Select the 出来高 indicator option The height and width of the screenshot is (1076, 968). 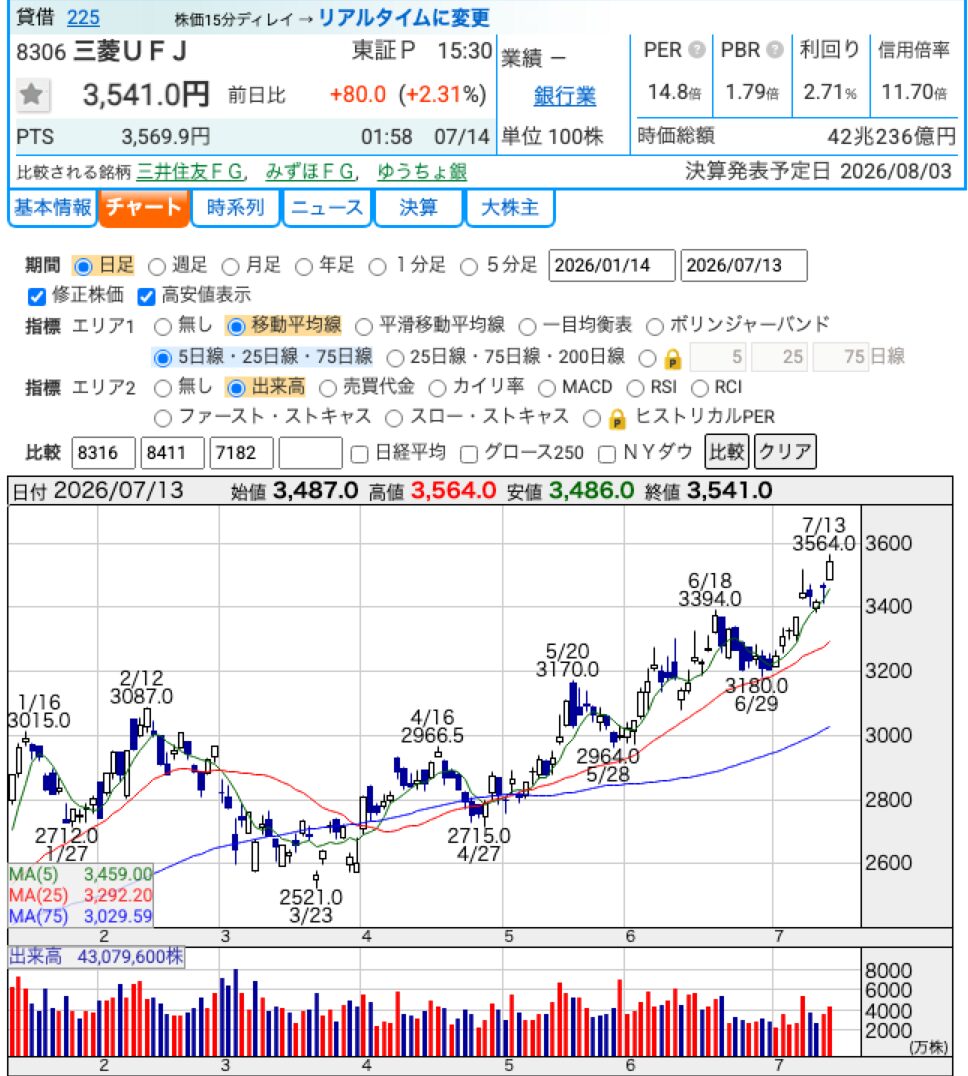click(x=236, y=388)
